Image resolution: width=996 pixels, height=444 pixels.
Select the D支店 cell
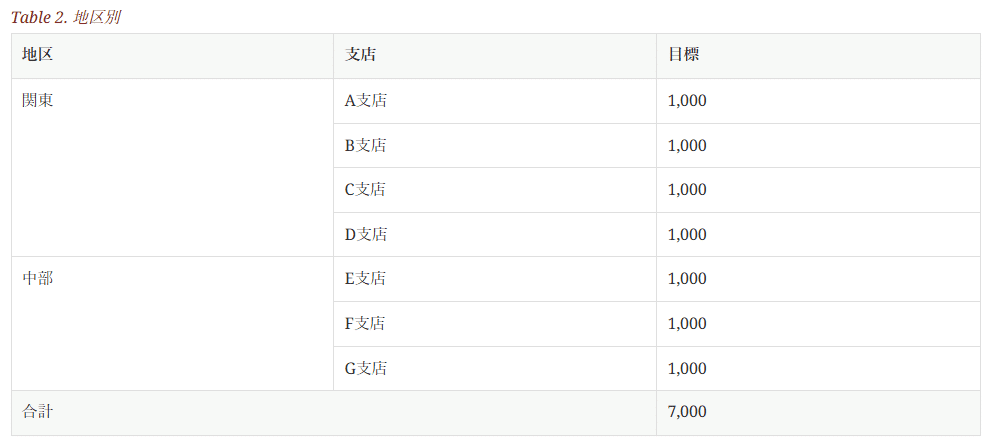coord(365,234)
